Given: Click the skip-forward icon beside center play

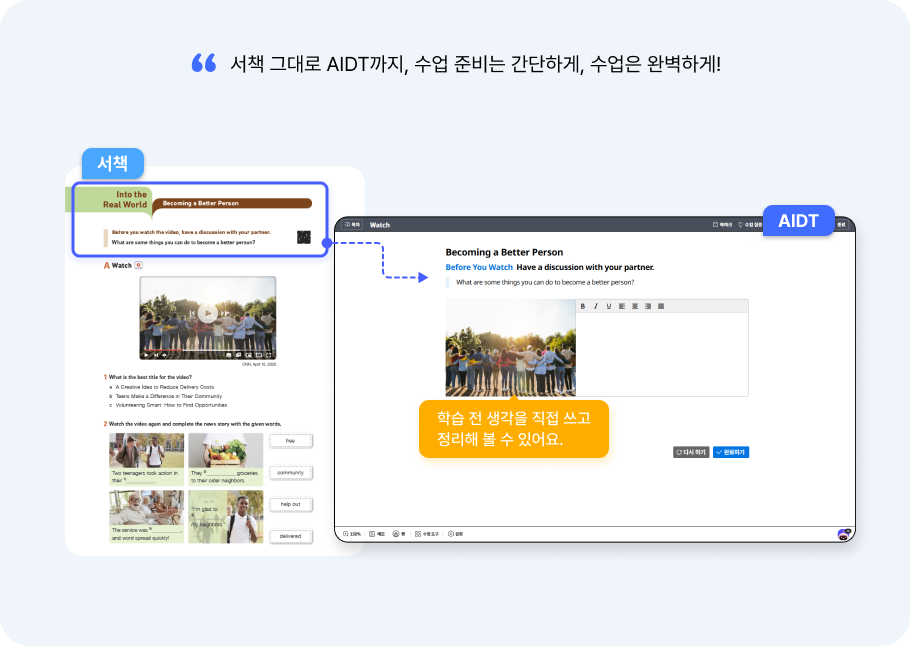Looking at the screenshot, I should (225, 313).
